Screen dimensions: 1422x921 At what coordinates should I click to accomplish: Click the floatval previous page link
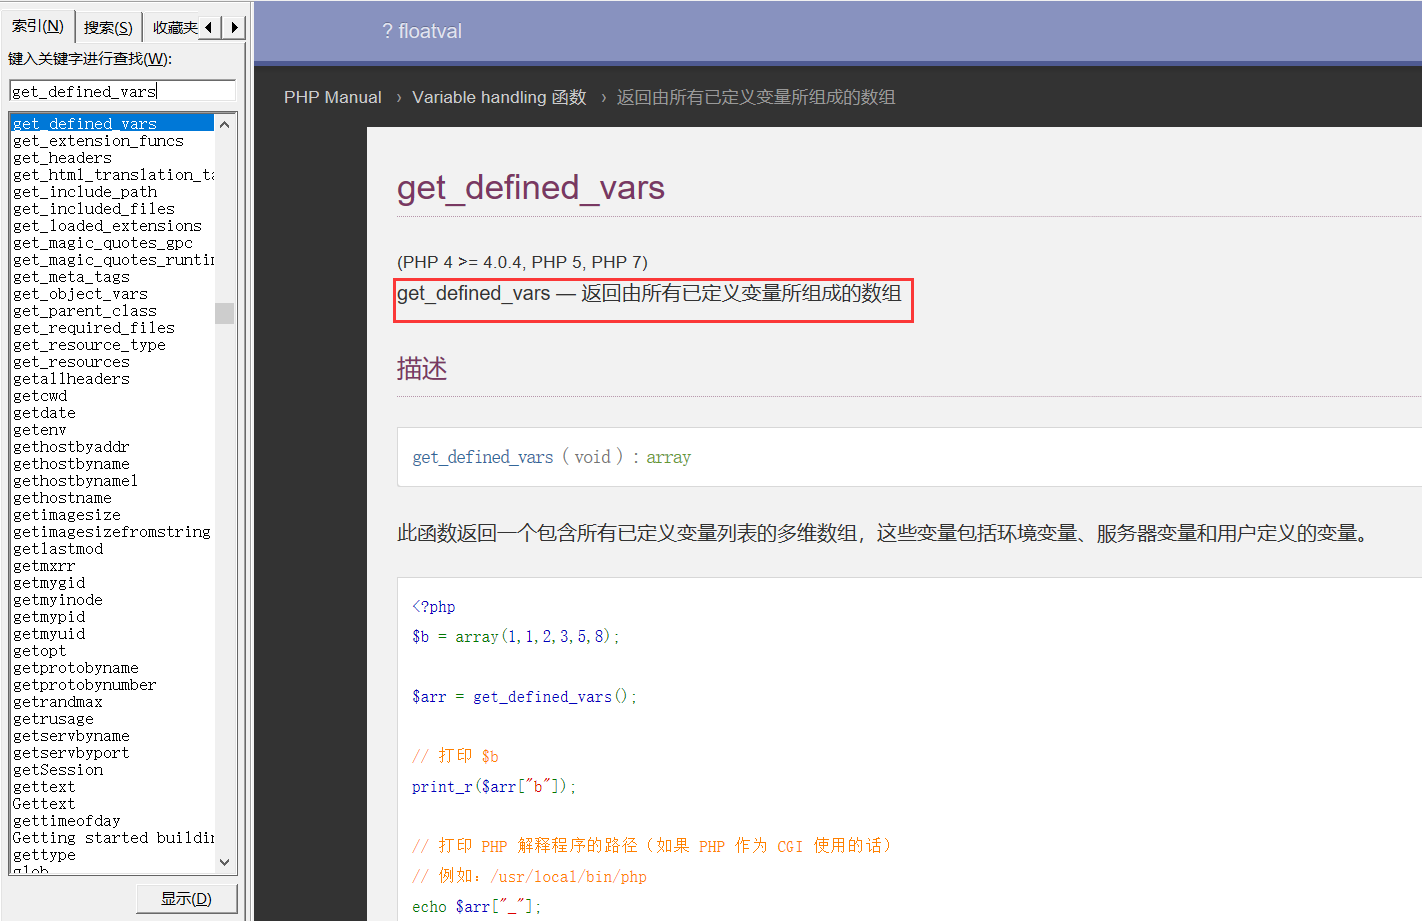coord(422,31)
